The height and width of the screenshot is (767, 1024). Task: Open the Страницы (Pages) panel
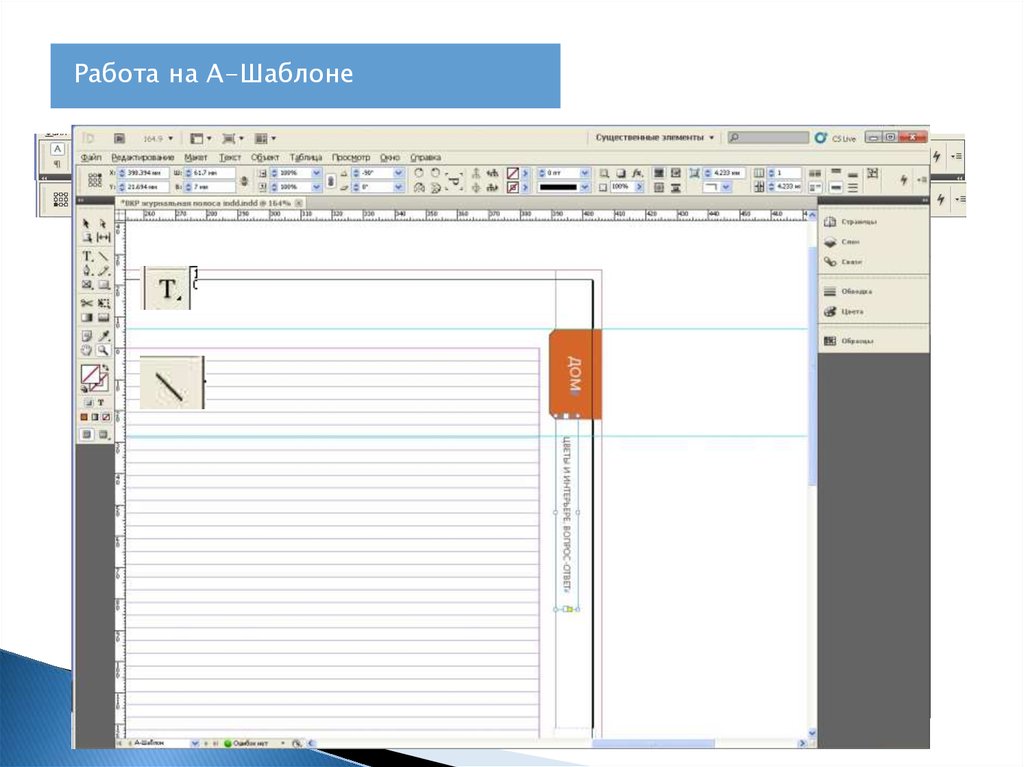[x=856, y=222]
